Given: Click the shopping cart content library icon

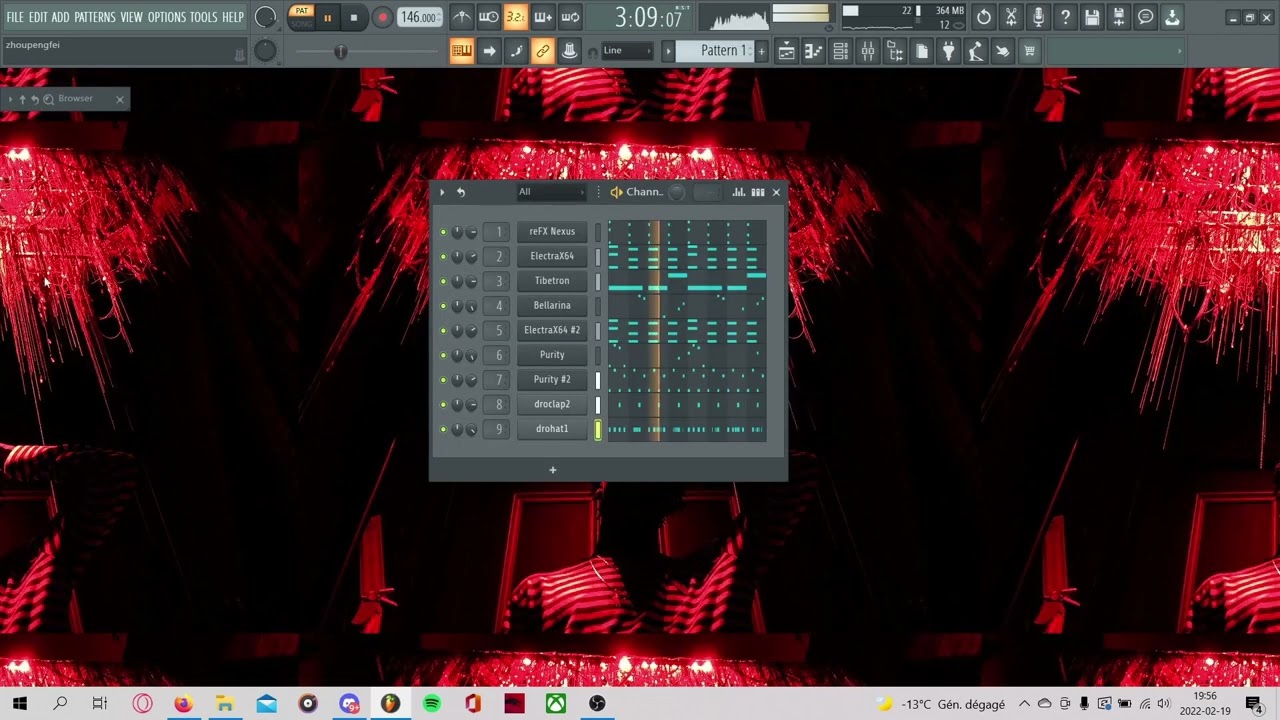Looking at the screenshot, I should click(1029, 51).
